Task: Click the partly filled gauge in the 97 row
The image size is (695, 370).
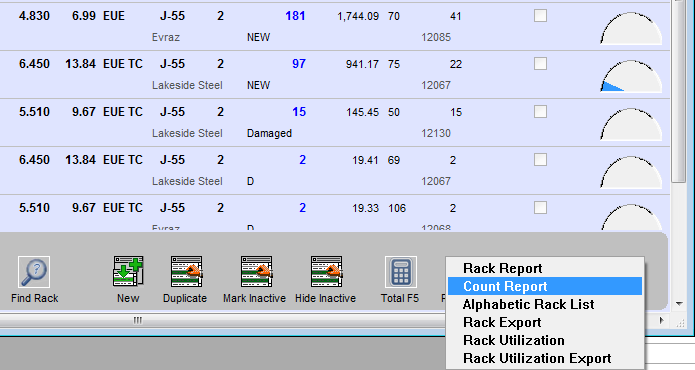Action: [631, 76]
